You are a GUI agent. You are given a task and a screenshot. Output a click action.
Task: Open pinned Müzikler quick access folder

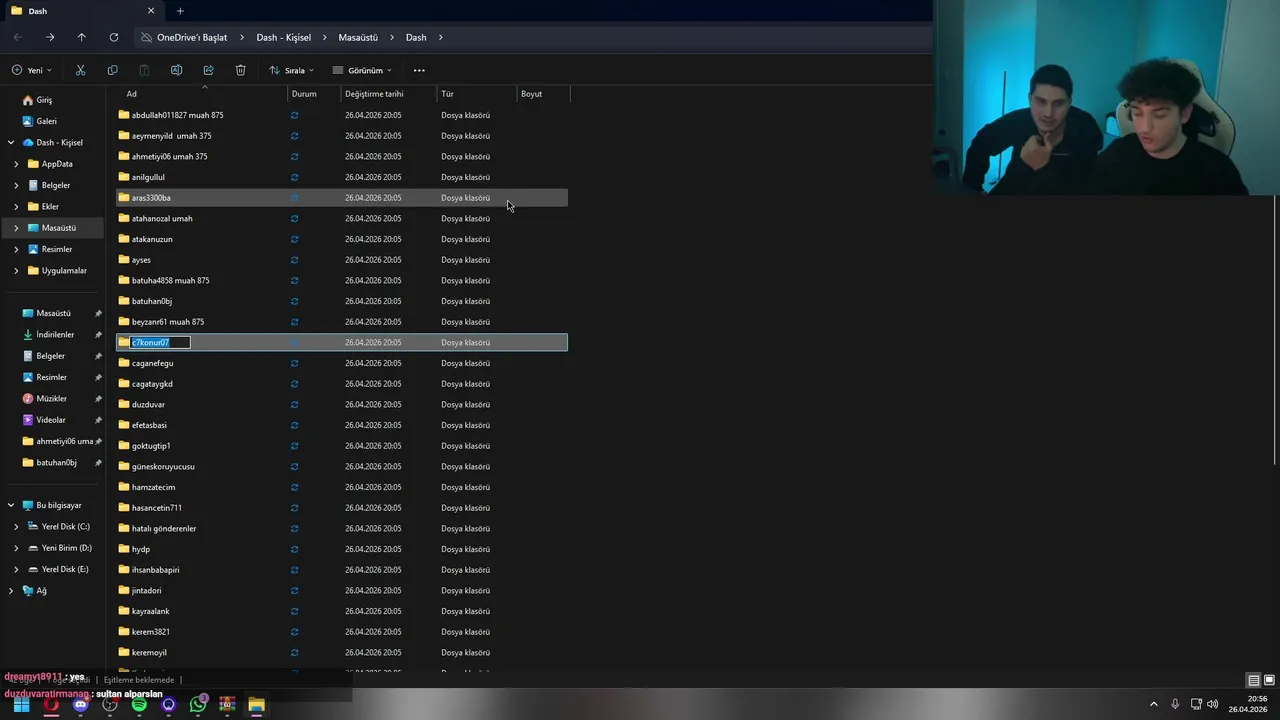(x=51, y=399)
